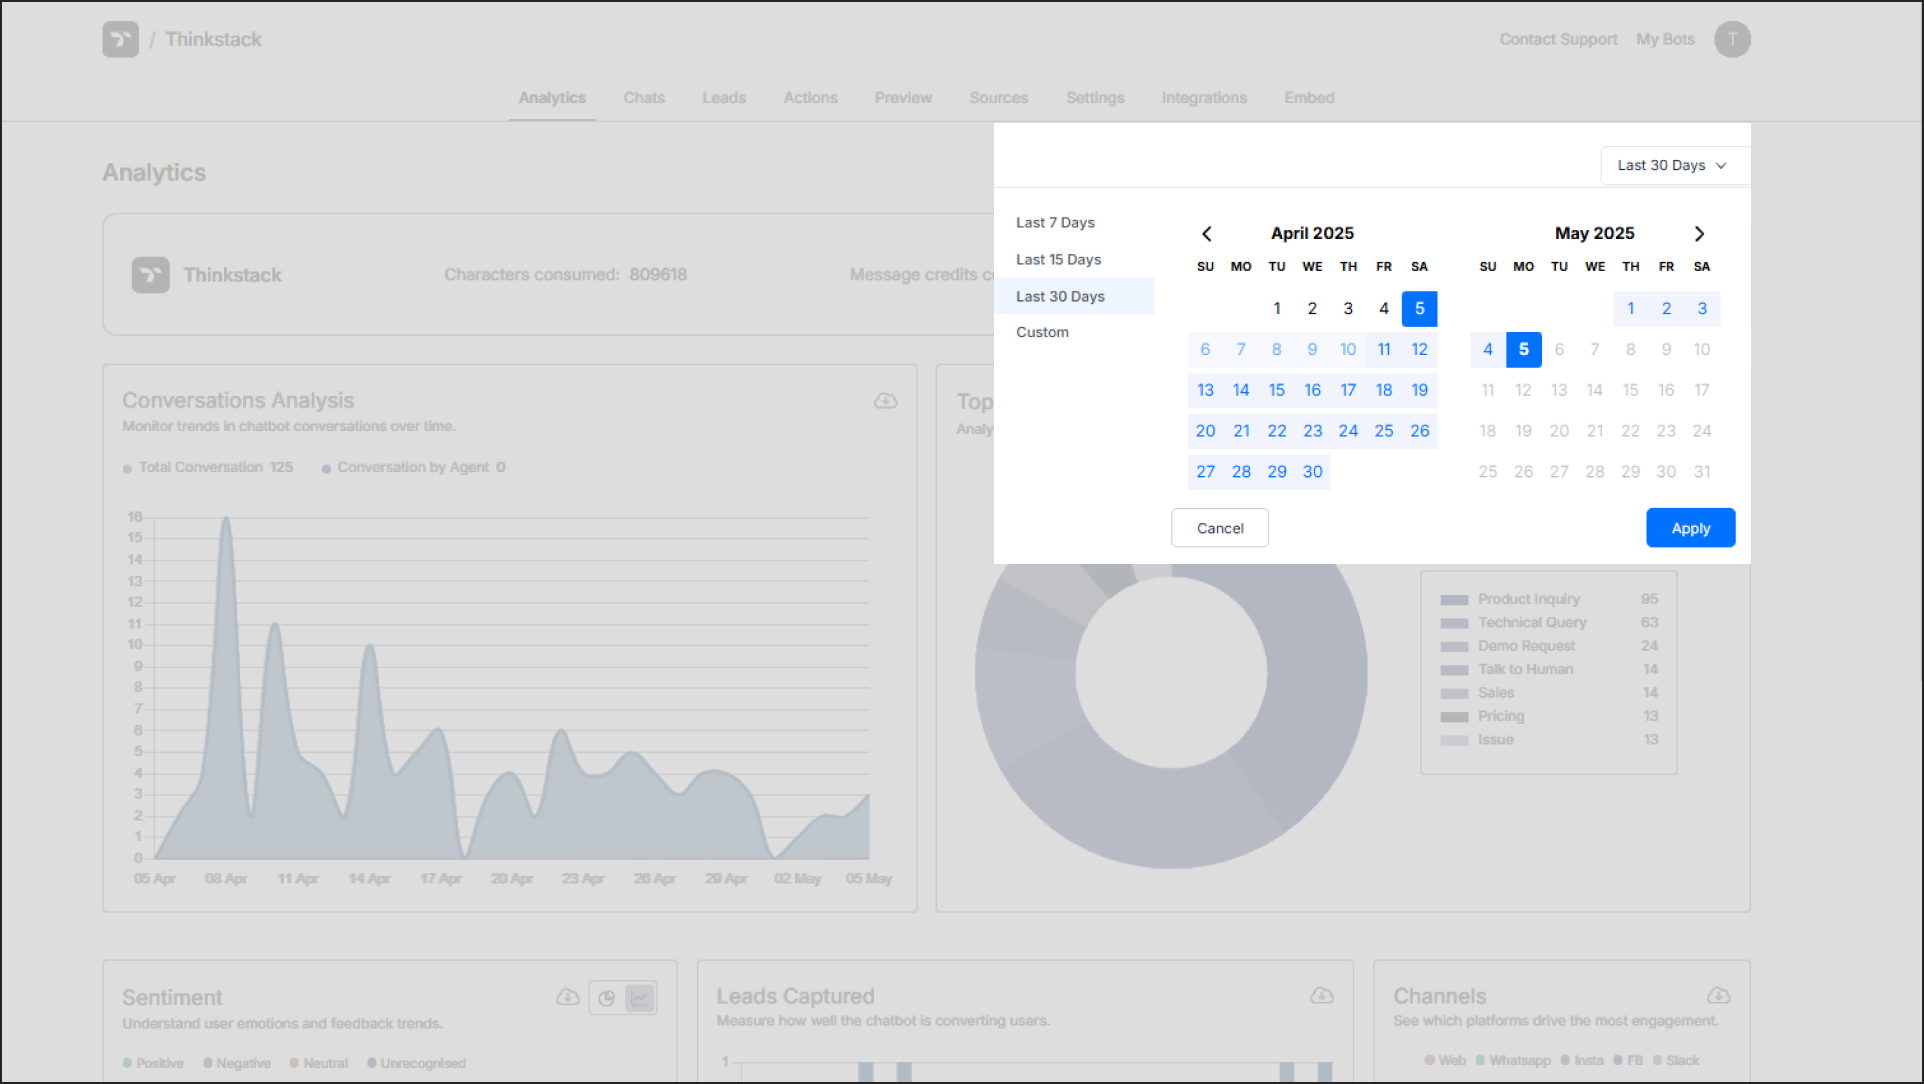Image resolution: width=1924 pixels, height=1084 pixels.
Task: Click Product Inquiry legend swatch
Action: coord(1454,600)
